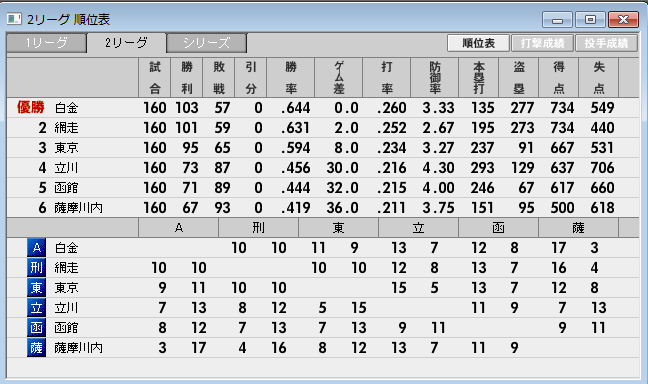
Task: Show the 順位表 standings view
Action: [x=478, y=43]
